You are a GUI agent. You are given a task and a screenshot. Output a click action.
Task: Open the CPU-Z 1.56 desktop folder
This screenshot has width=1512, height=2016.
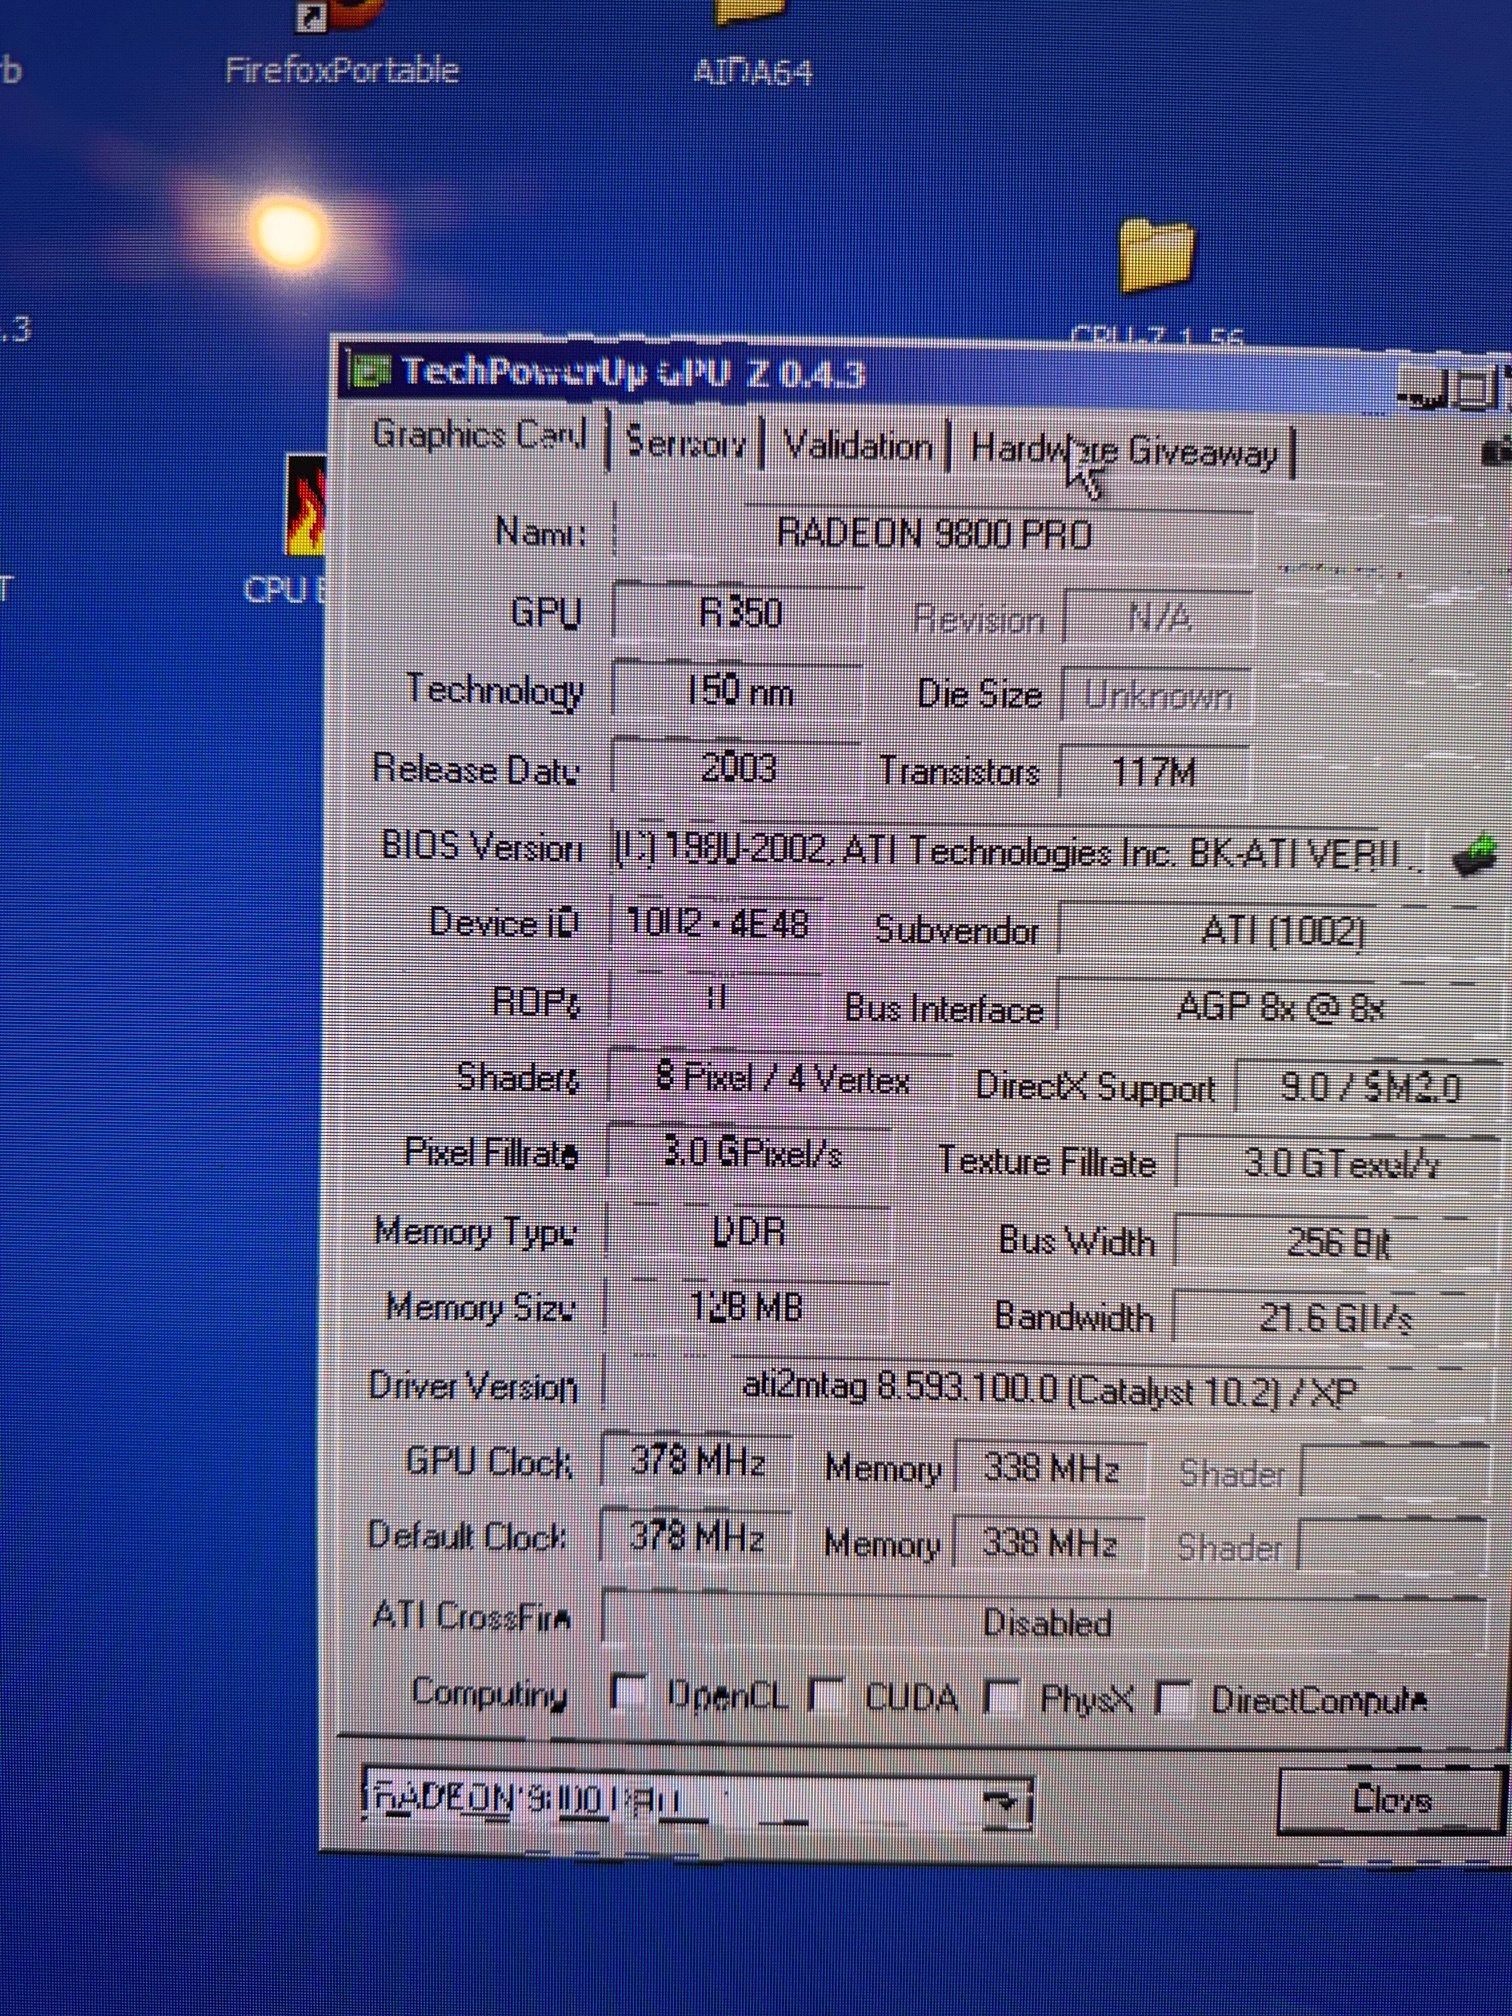click(x=1157, y=280)
